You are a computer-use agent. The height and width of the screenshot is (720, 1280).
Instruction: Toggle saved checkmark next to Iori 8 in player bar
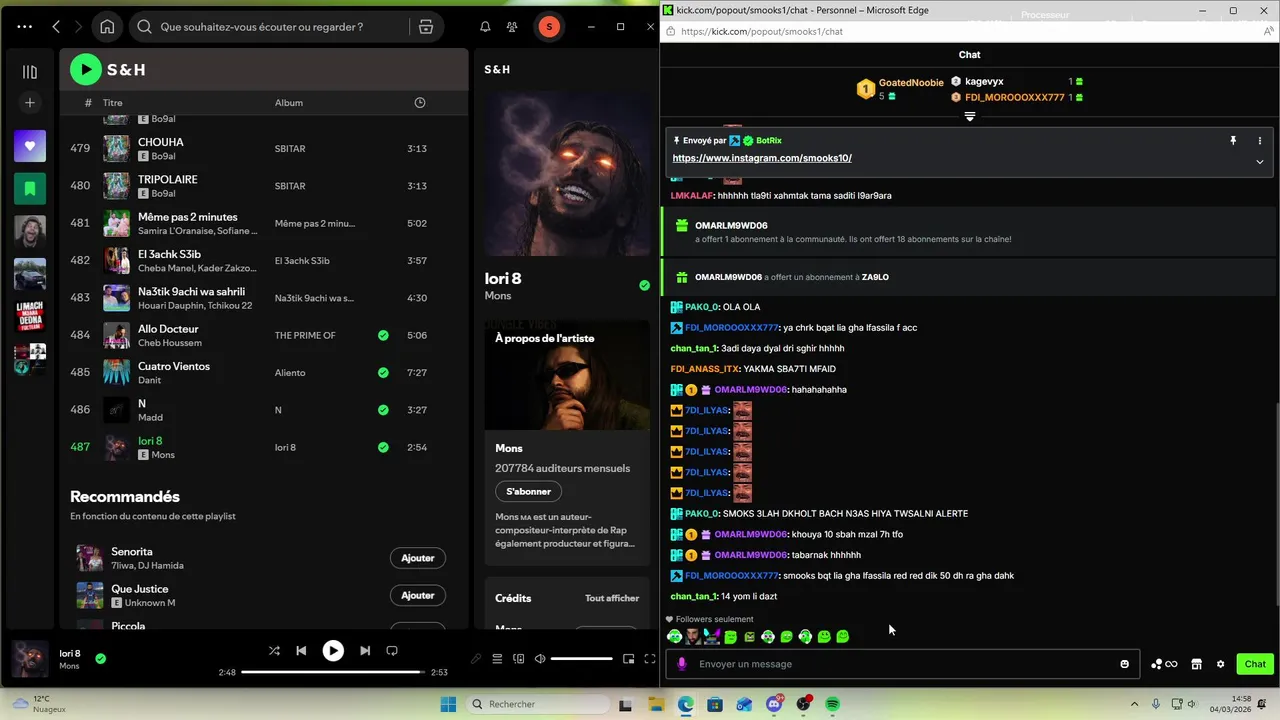[100, 659]
